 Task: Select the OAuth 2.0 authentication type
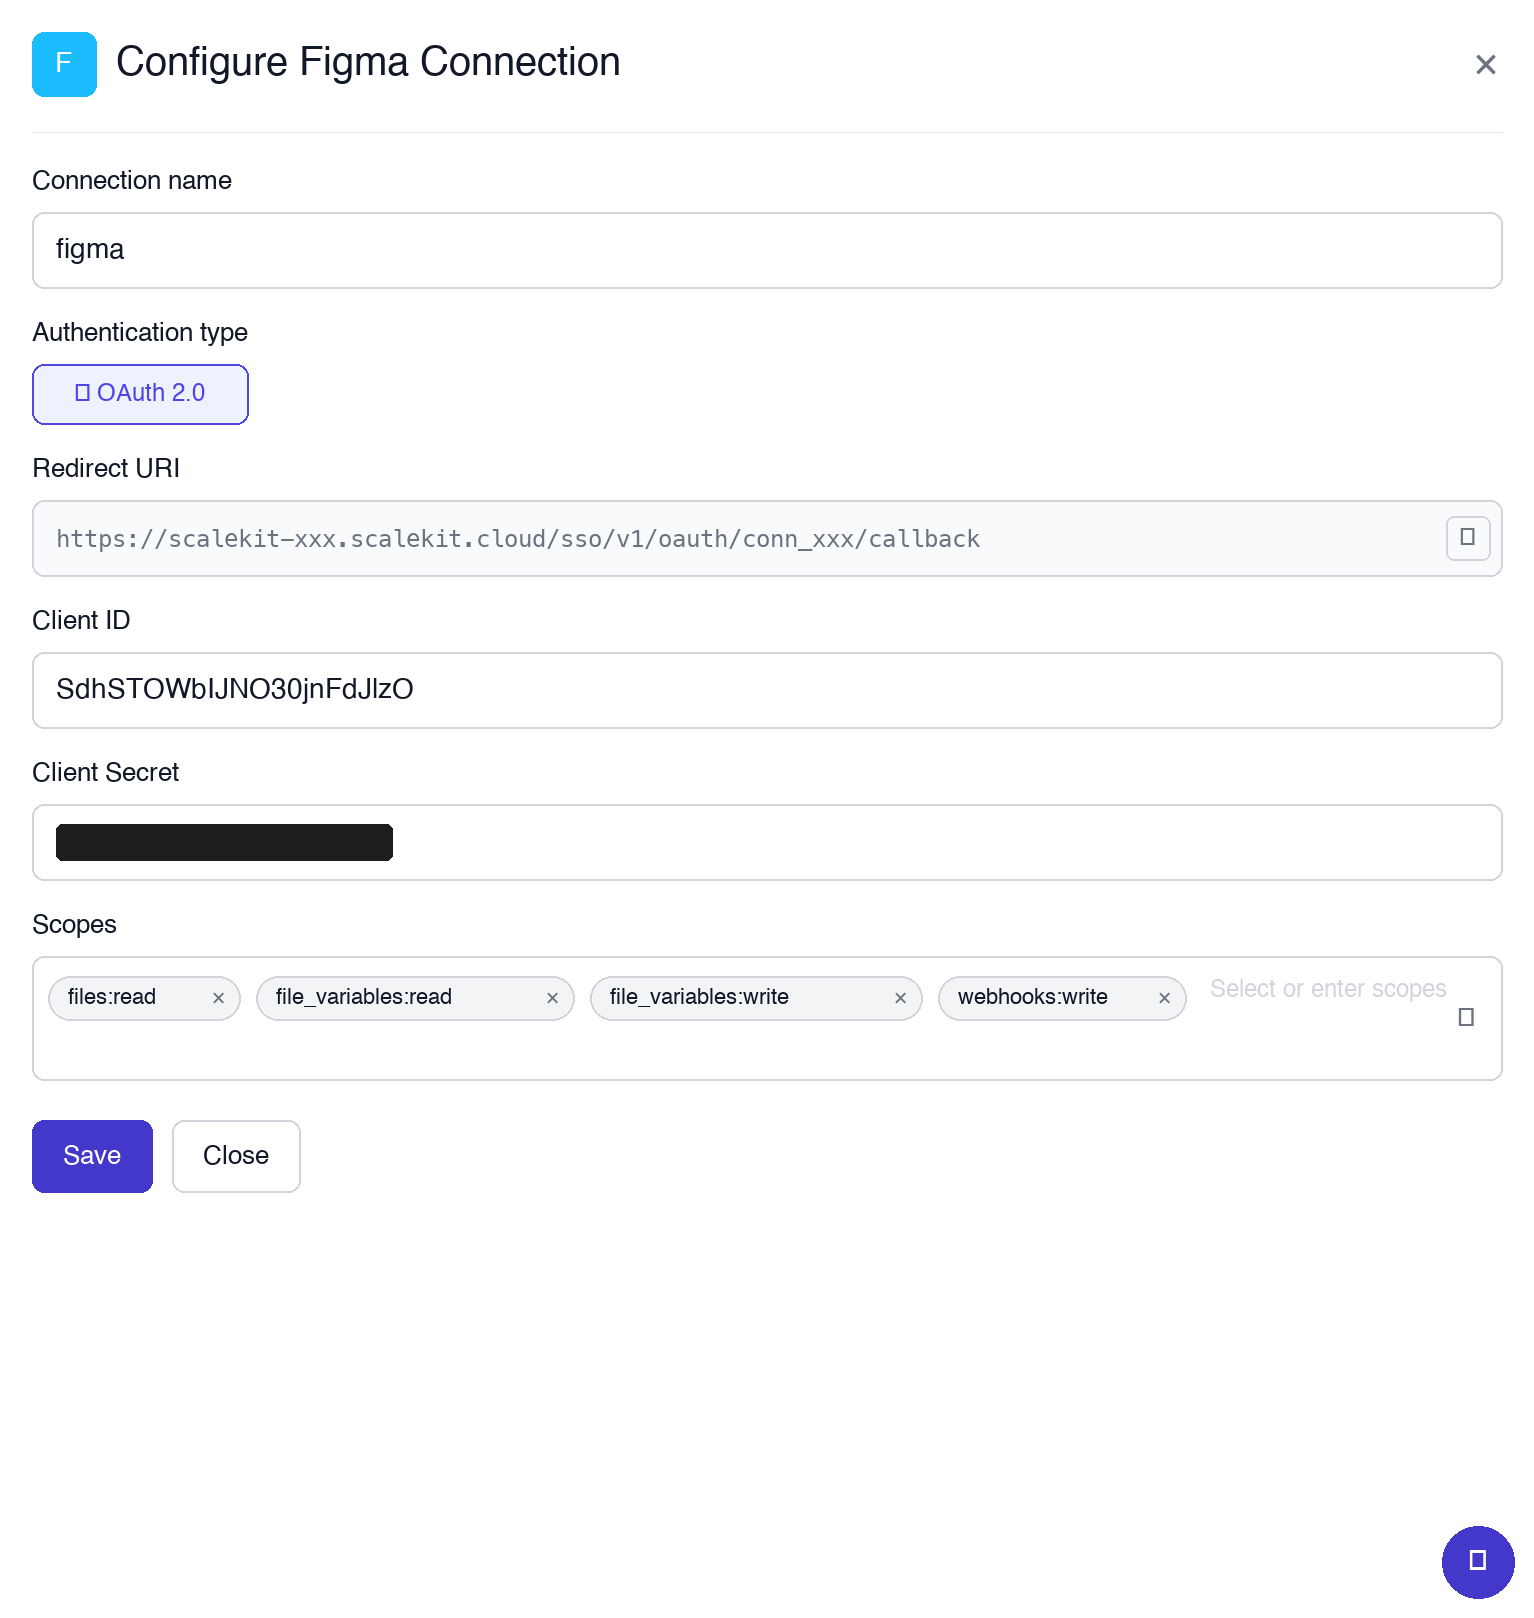(x=140, y=394)
